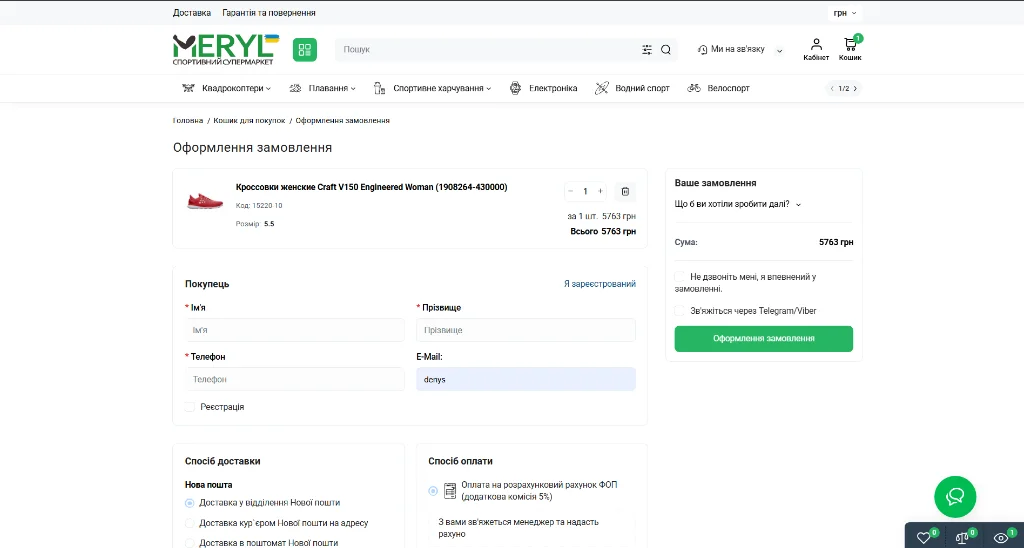
Task: Click the E-Mail field containing 'denys'
Action: (526, 379)
